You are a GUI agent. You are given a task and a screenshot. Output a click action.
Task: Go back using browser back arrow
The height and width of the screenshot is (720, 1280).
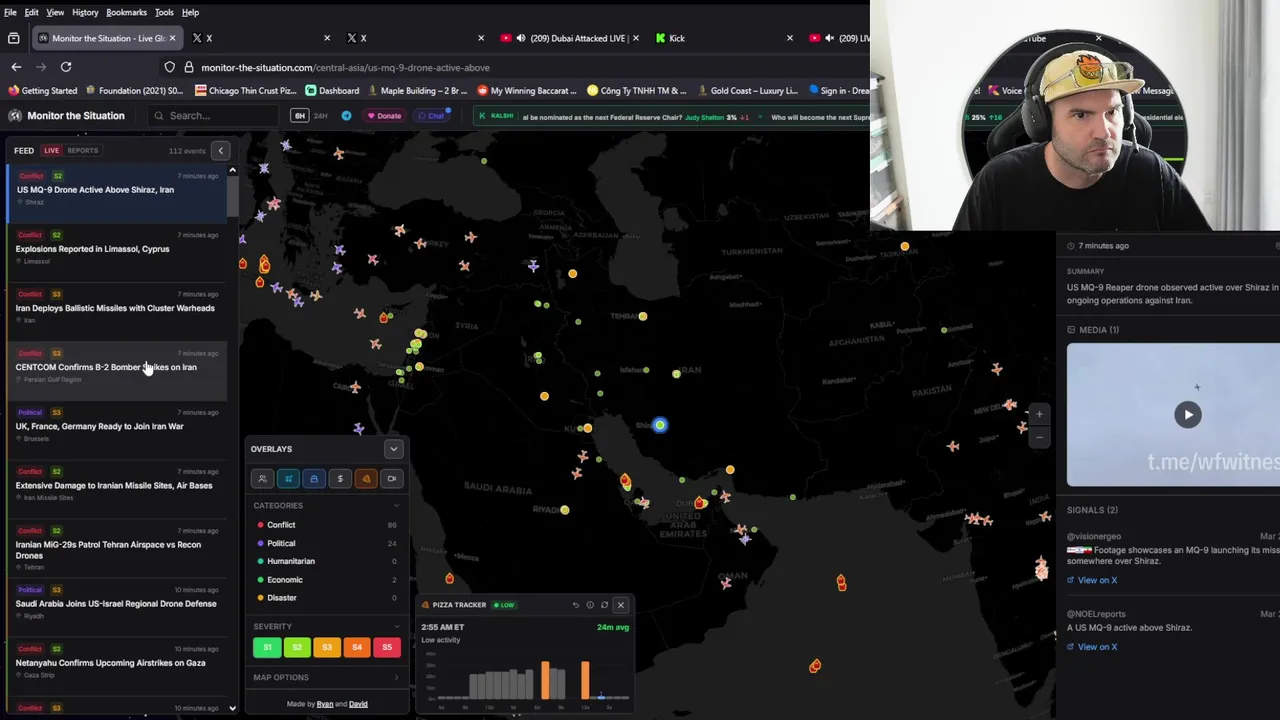[16, 67]
